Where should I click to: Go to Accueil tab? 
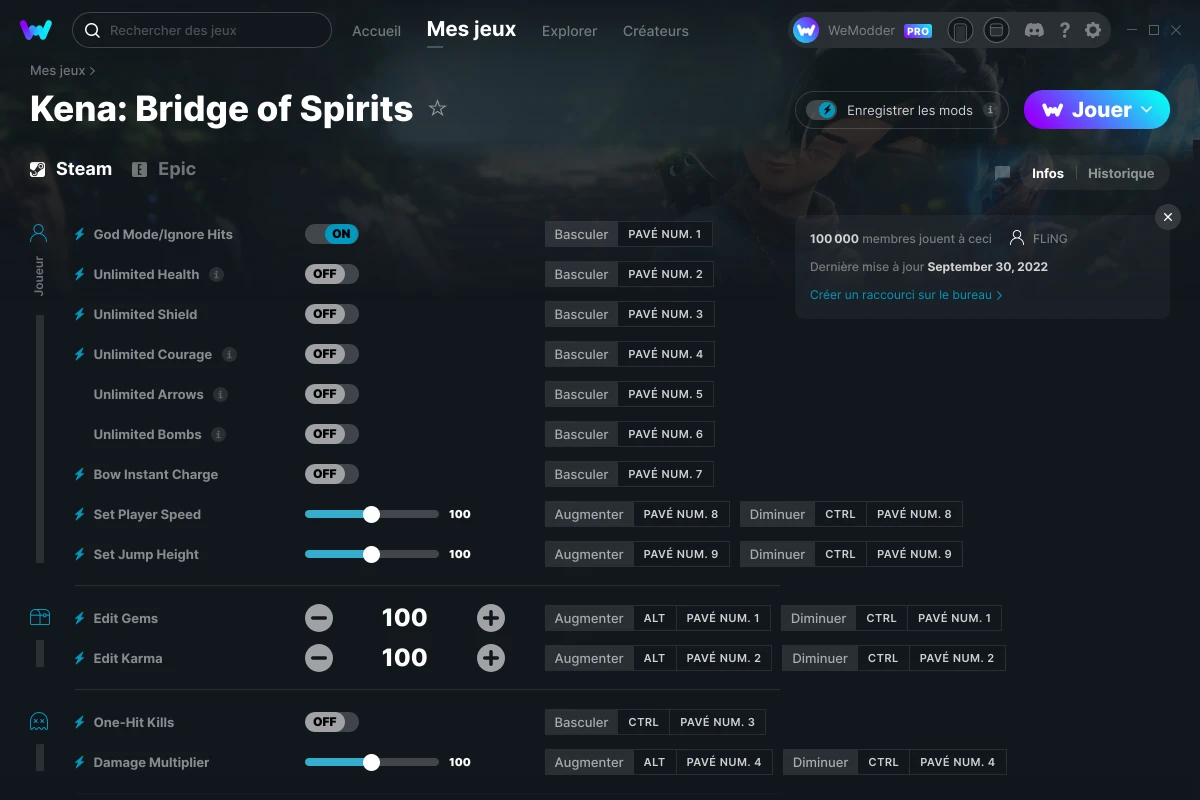pyautogui.click(x=376, y=31)
